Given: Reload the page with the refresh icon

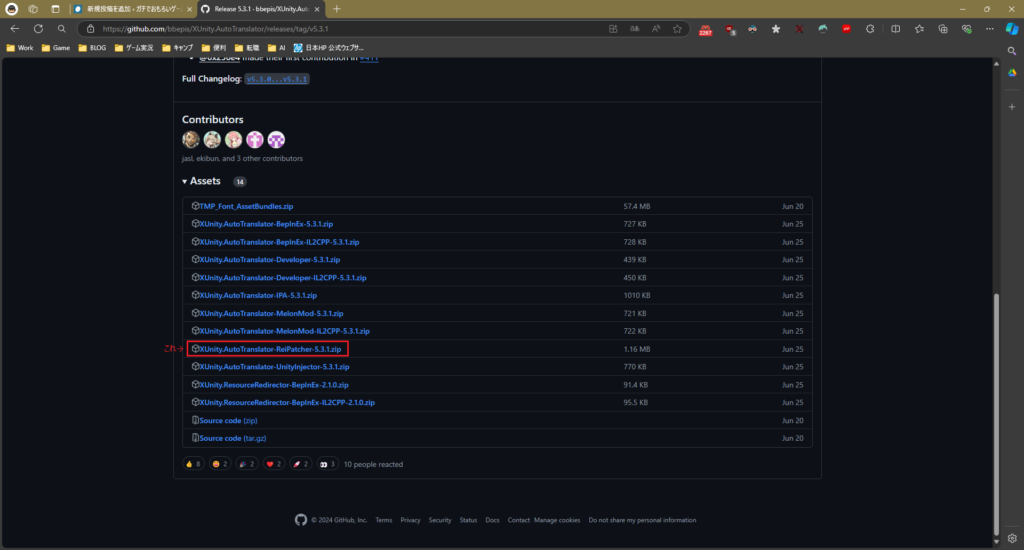Looking at the screenshot, I should [x=39, y=29].
